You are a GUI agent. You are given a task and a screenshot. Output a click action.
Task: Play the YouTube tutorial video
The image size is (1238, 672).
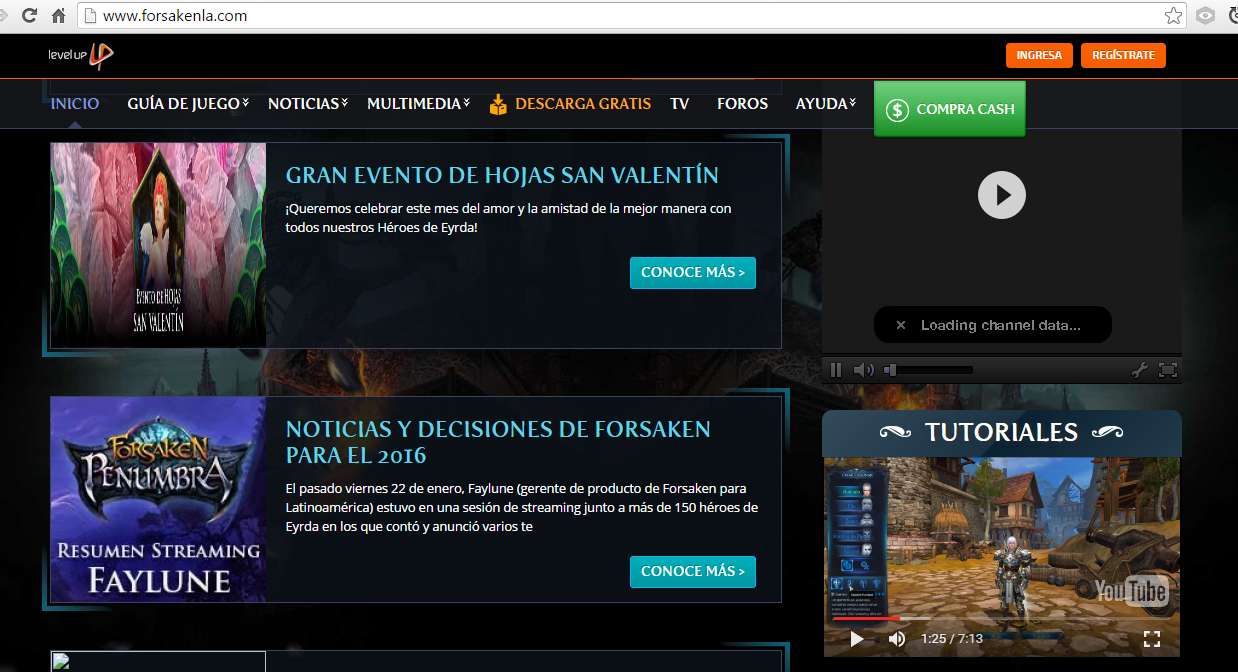coord(856,638)
